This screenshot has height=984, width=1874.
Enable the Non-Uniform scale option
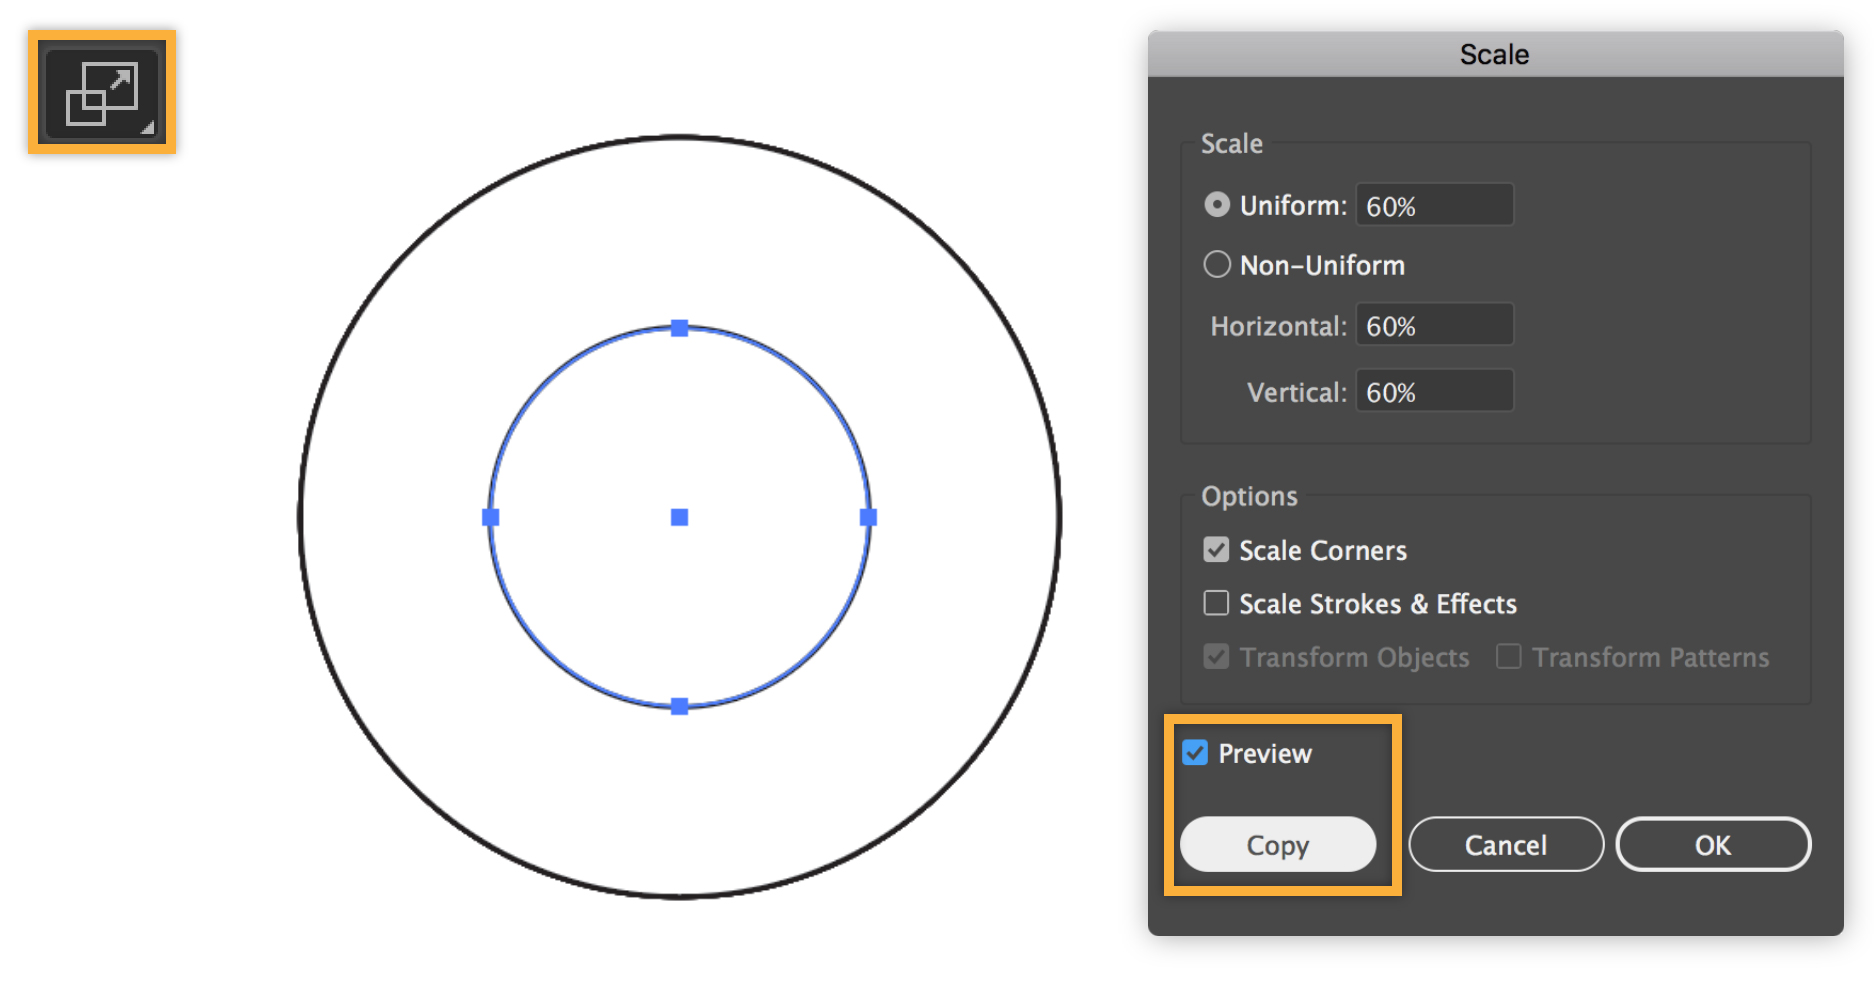[x=1216, y=264]
